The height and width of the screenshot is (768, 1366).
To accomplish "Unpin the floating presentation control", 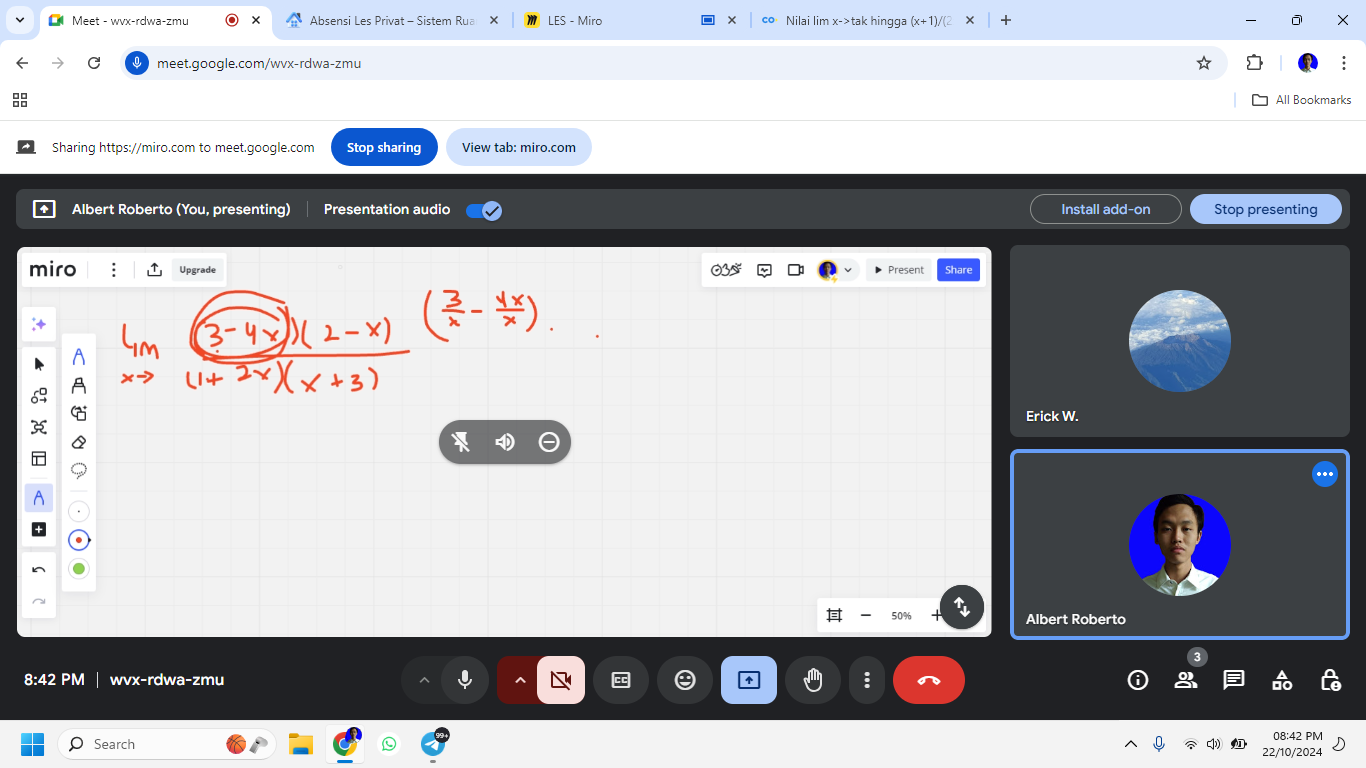I will pos(461,442).
